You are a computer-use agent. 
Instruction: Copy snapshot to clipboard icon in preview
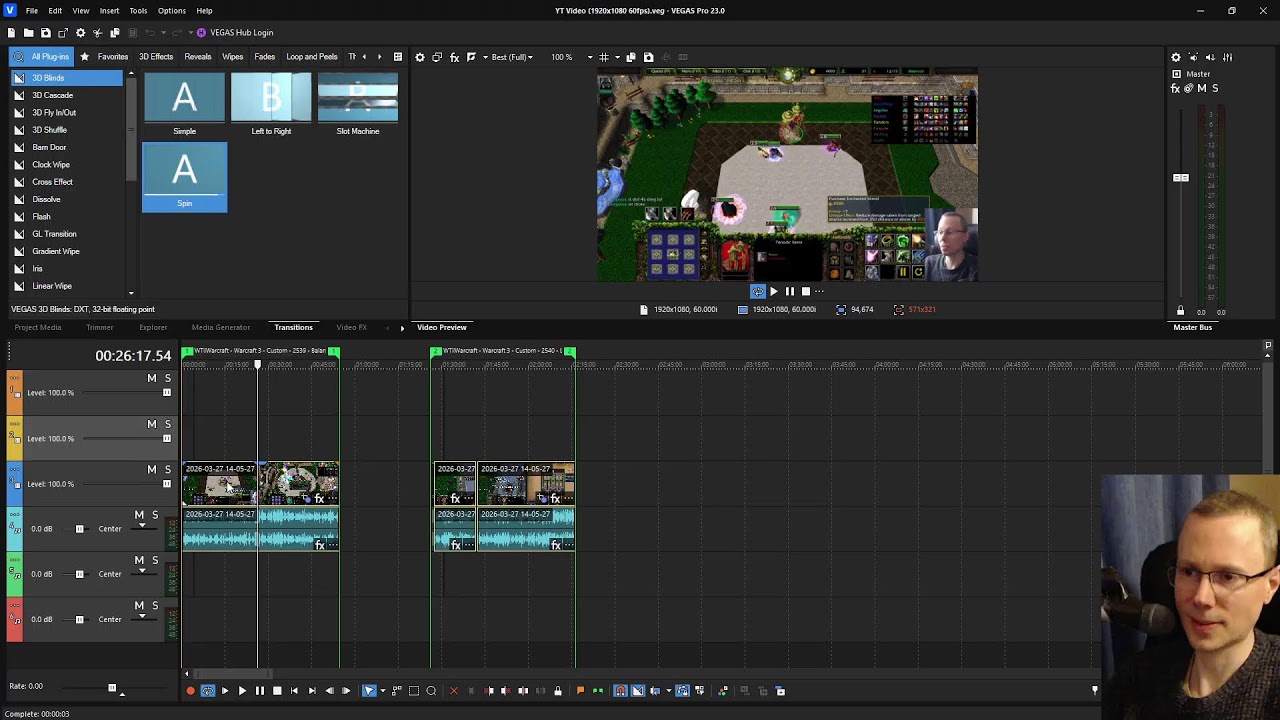pyautogui.click(x=631, y=57)
